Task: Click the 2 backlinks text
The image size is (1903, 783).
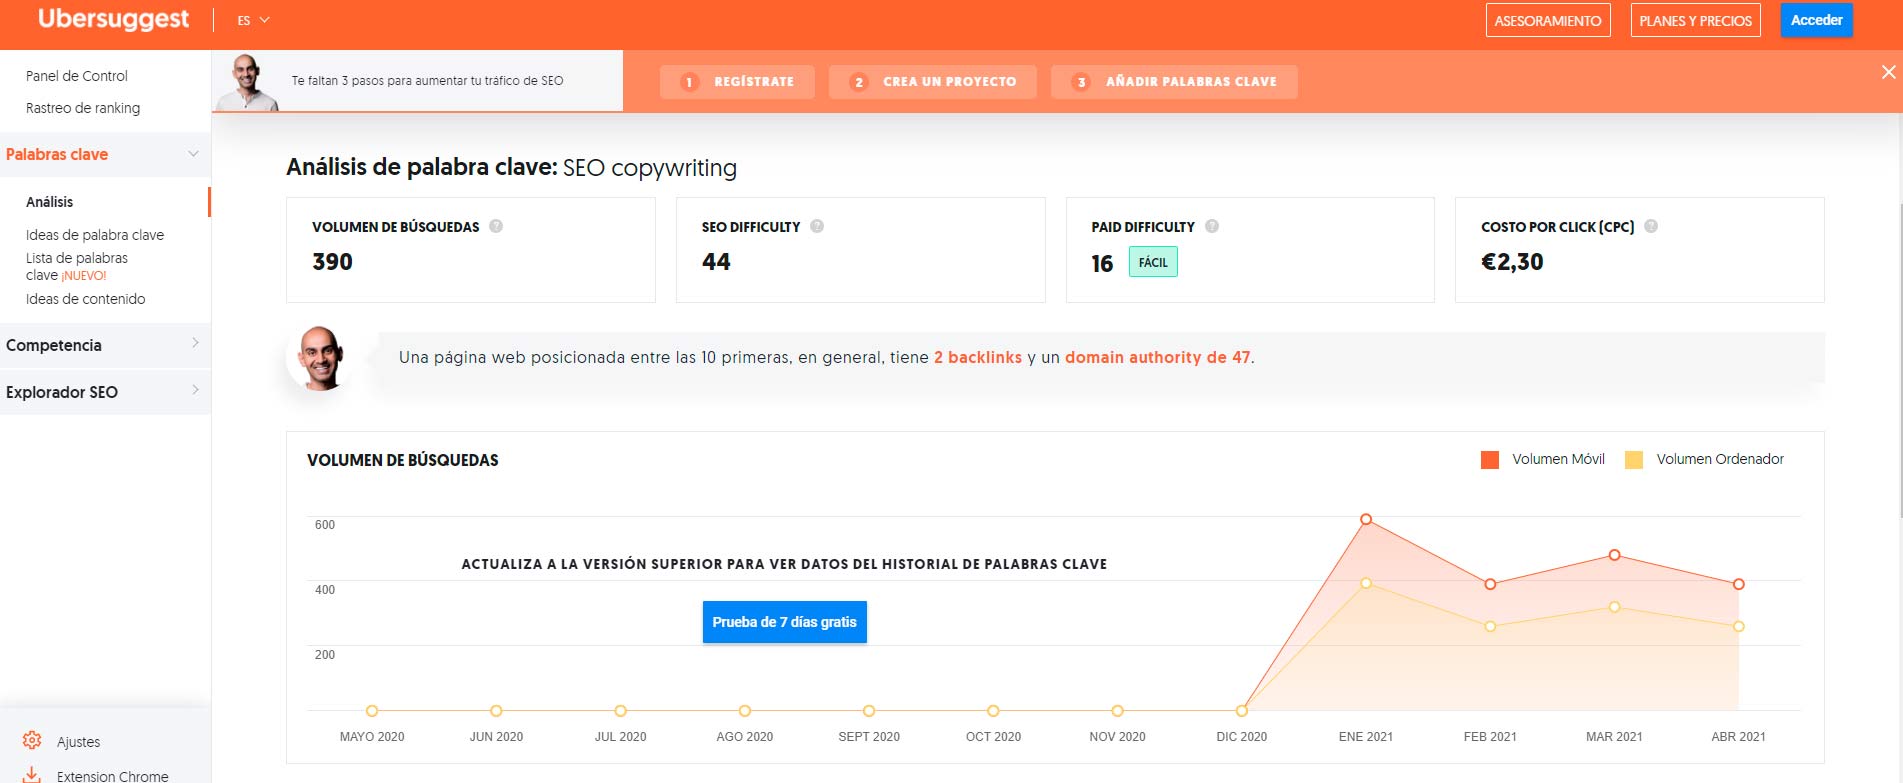Action: pyautogui.click(x=978, y=357)
